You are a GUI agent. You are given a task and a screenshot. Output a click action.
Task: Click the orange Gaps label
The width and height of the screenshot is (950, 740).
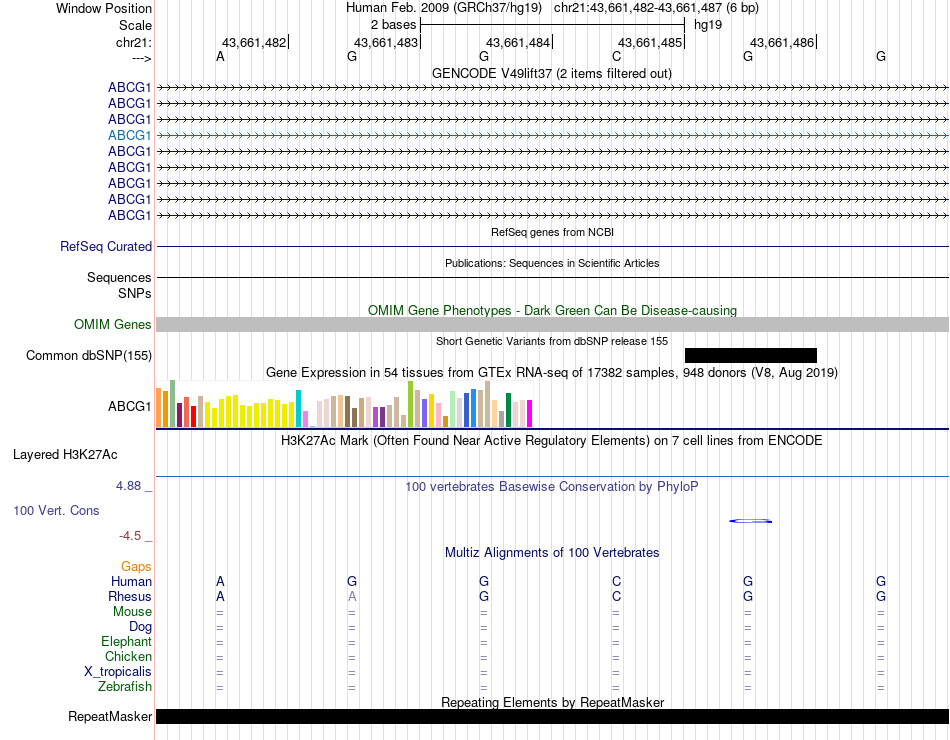(136, 567)
